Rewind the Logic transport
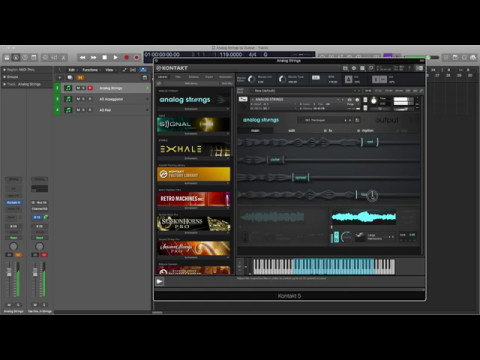The height and width of the screenshot is (360, 480). (82, 58)
